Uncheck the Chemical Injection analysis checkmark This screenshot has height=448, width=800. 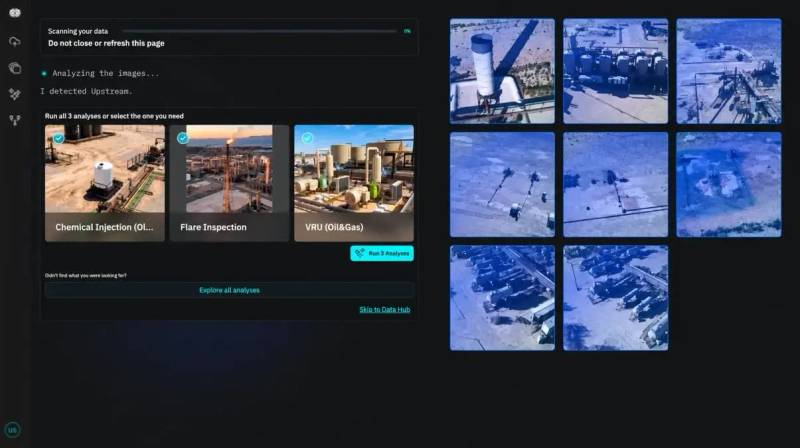(59, 138)
